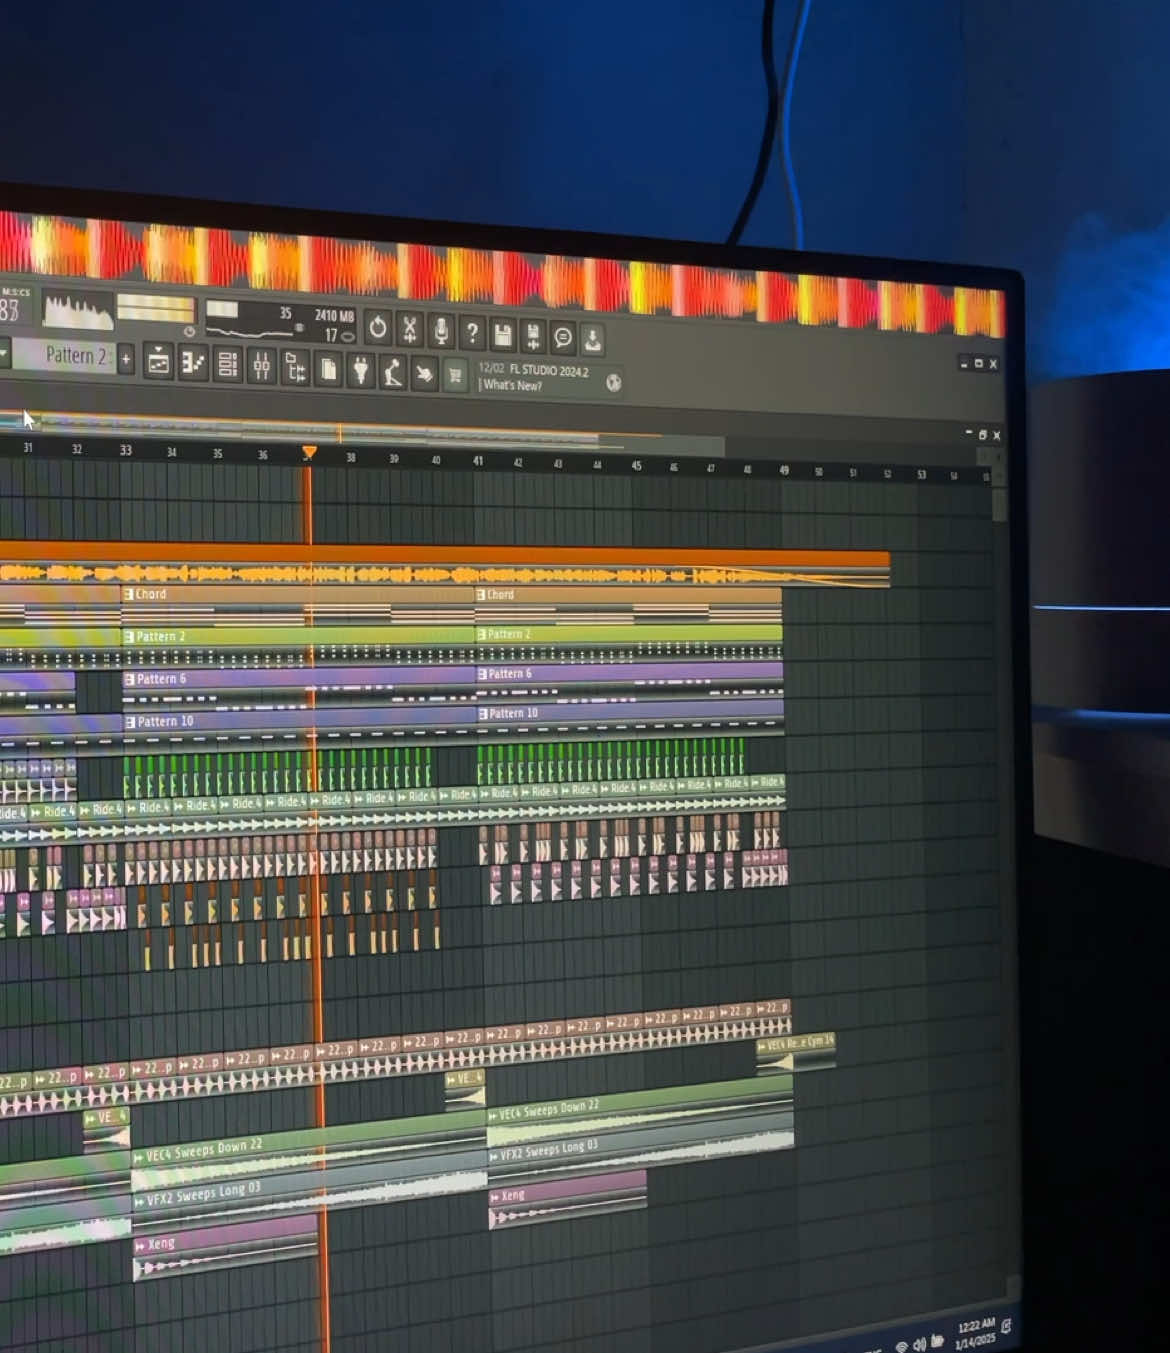The width and height of the screenshot is (1170, 1353).
Task: Click the oscilloscope waveform display in the toolbar
Action: pyautogui.click(x=78, y=311)
